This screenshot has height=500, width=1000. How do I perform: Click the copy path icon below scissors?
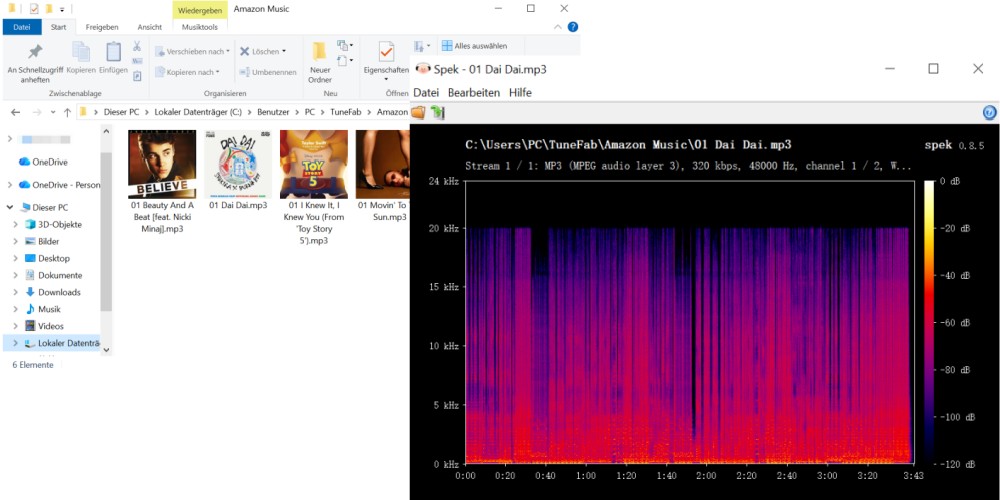click(x=136, y=61)
